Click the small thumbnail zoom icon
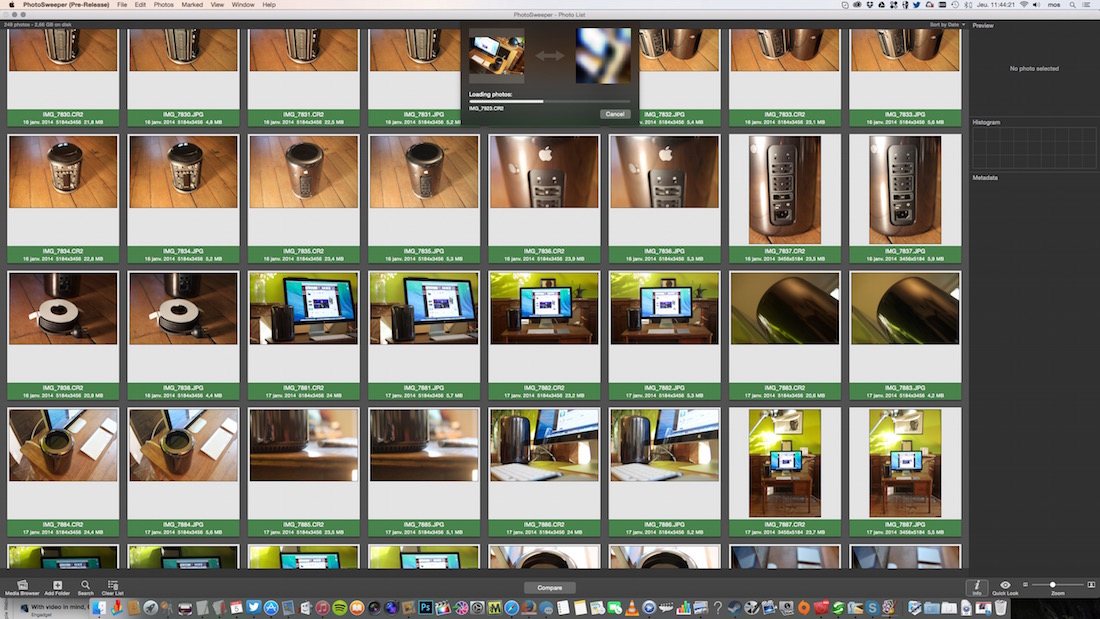This screenshot has height=619, width=1100. (x=1025, y=584)
